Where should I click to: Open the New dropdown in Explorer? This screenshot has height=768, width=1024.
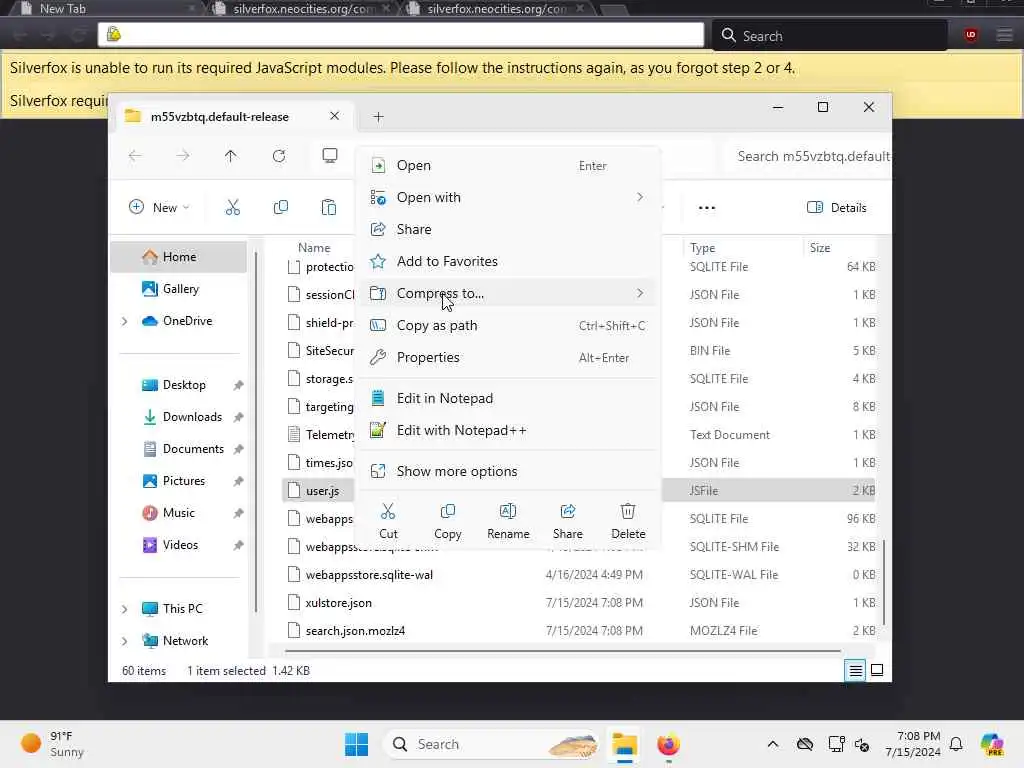pos(159,208)
